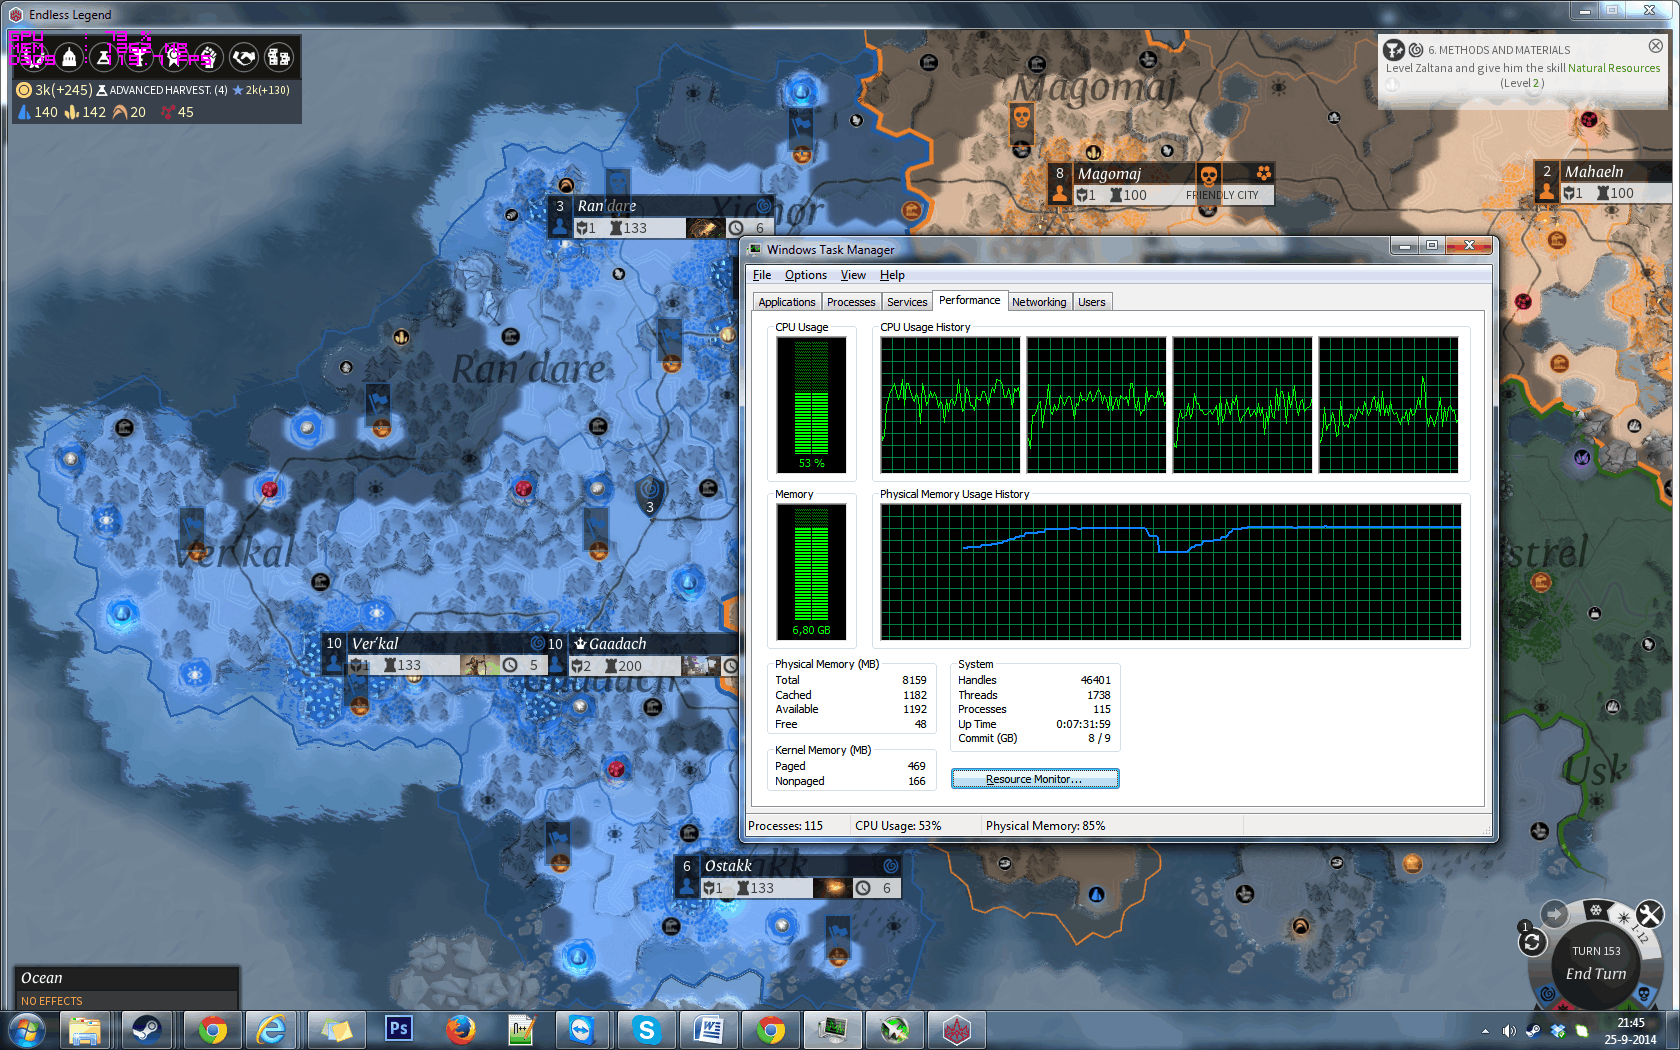Click the Natural Resources skill link
The width and height of the screenshot is (1680, 1050).
[x=1614, y=68]
